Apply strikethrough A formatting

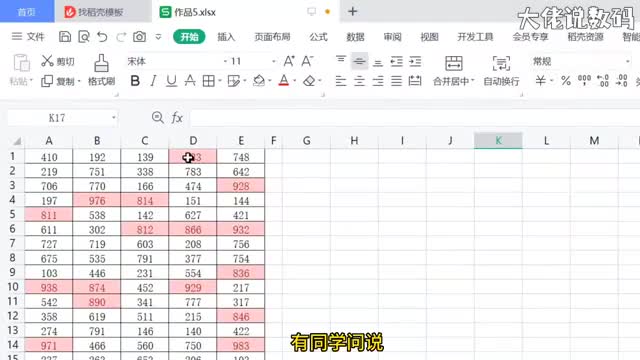coord(190,81)
